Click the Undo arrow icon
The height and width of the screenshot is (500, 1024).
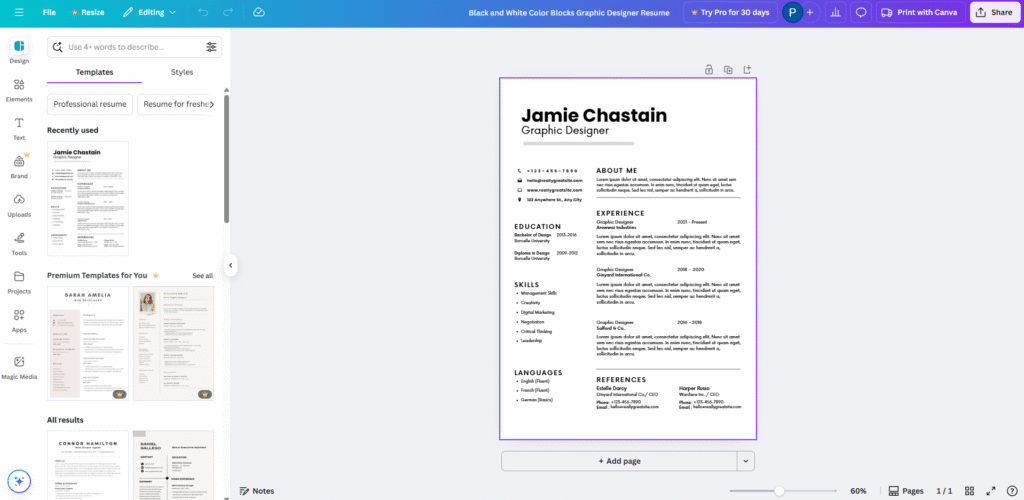pyautogui.click(x=204, y=12)
